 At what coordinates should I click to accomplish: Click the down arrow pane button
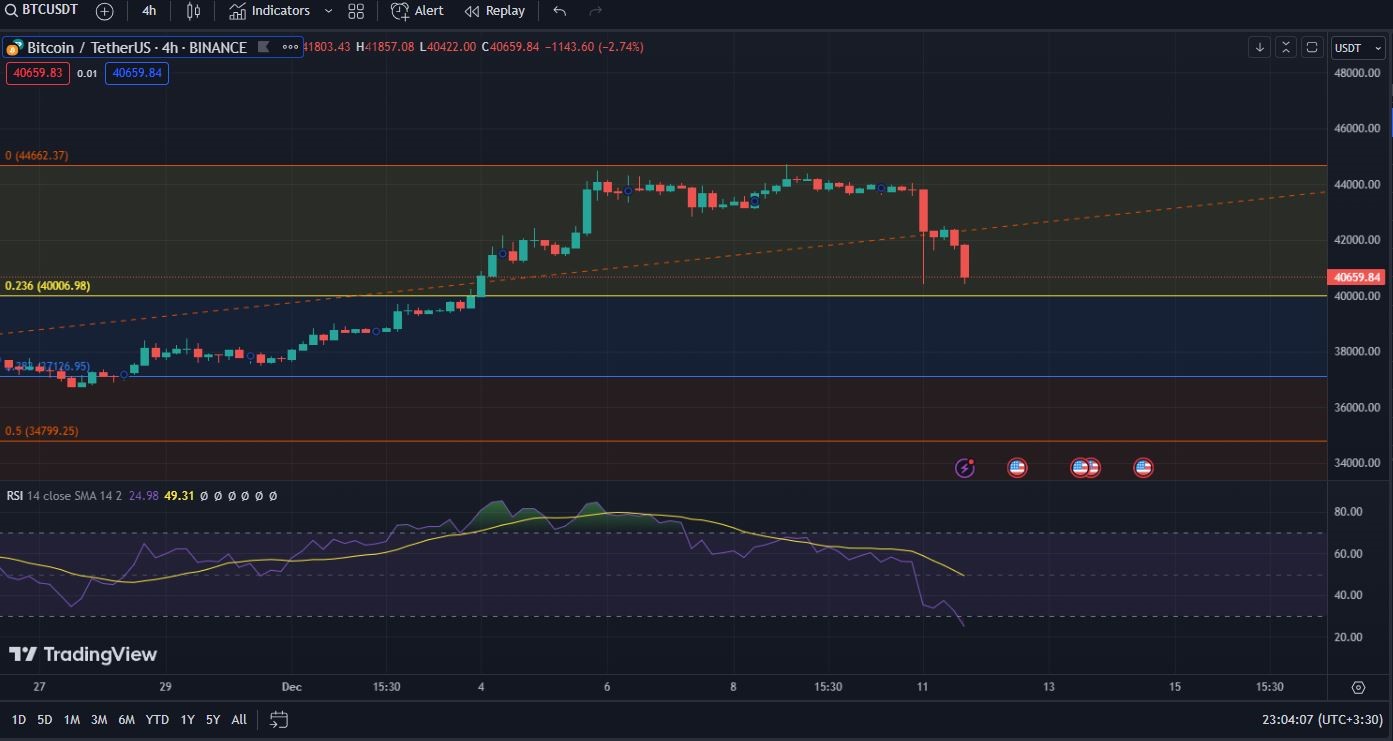[x=1260, y=47]
